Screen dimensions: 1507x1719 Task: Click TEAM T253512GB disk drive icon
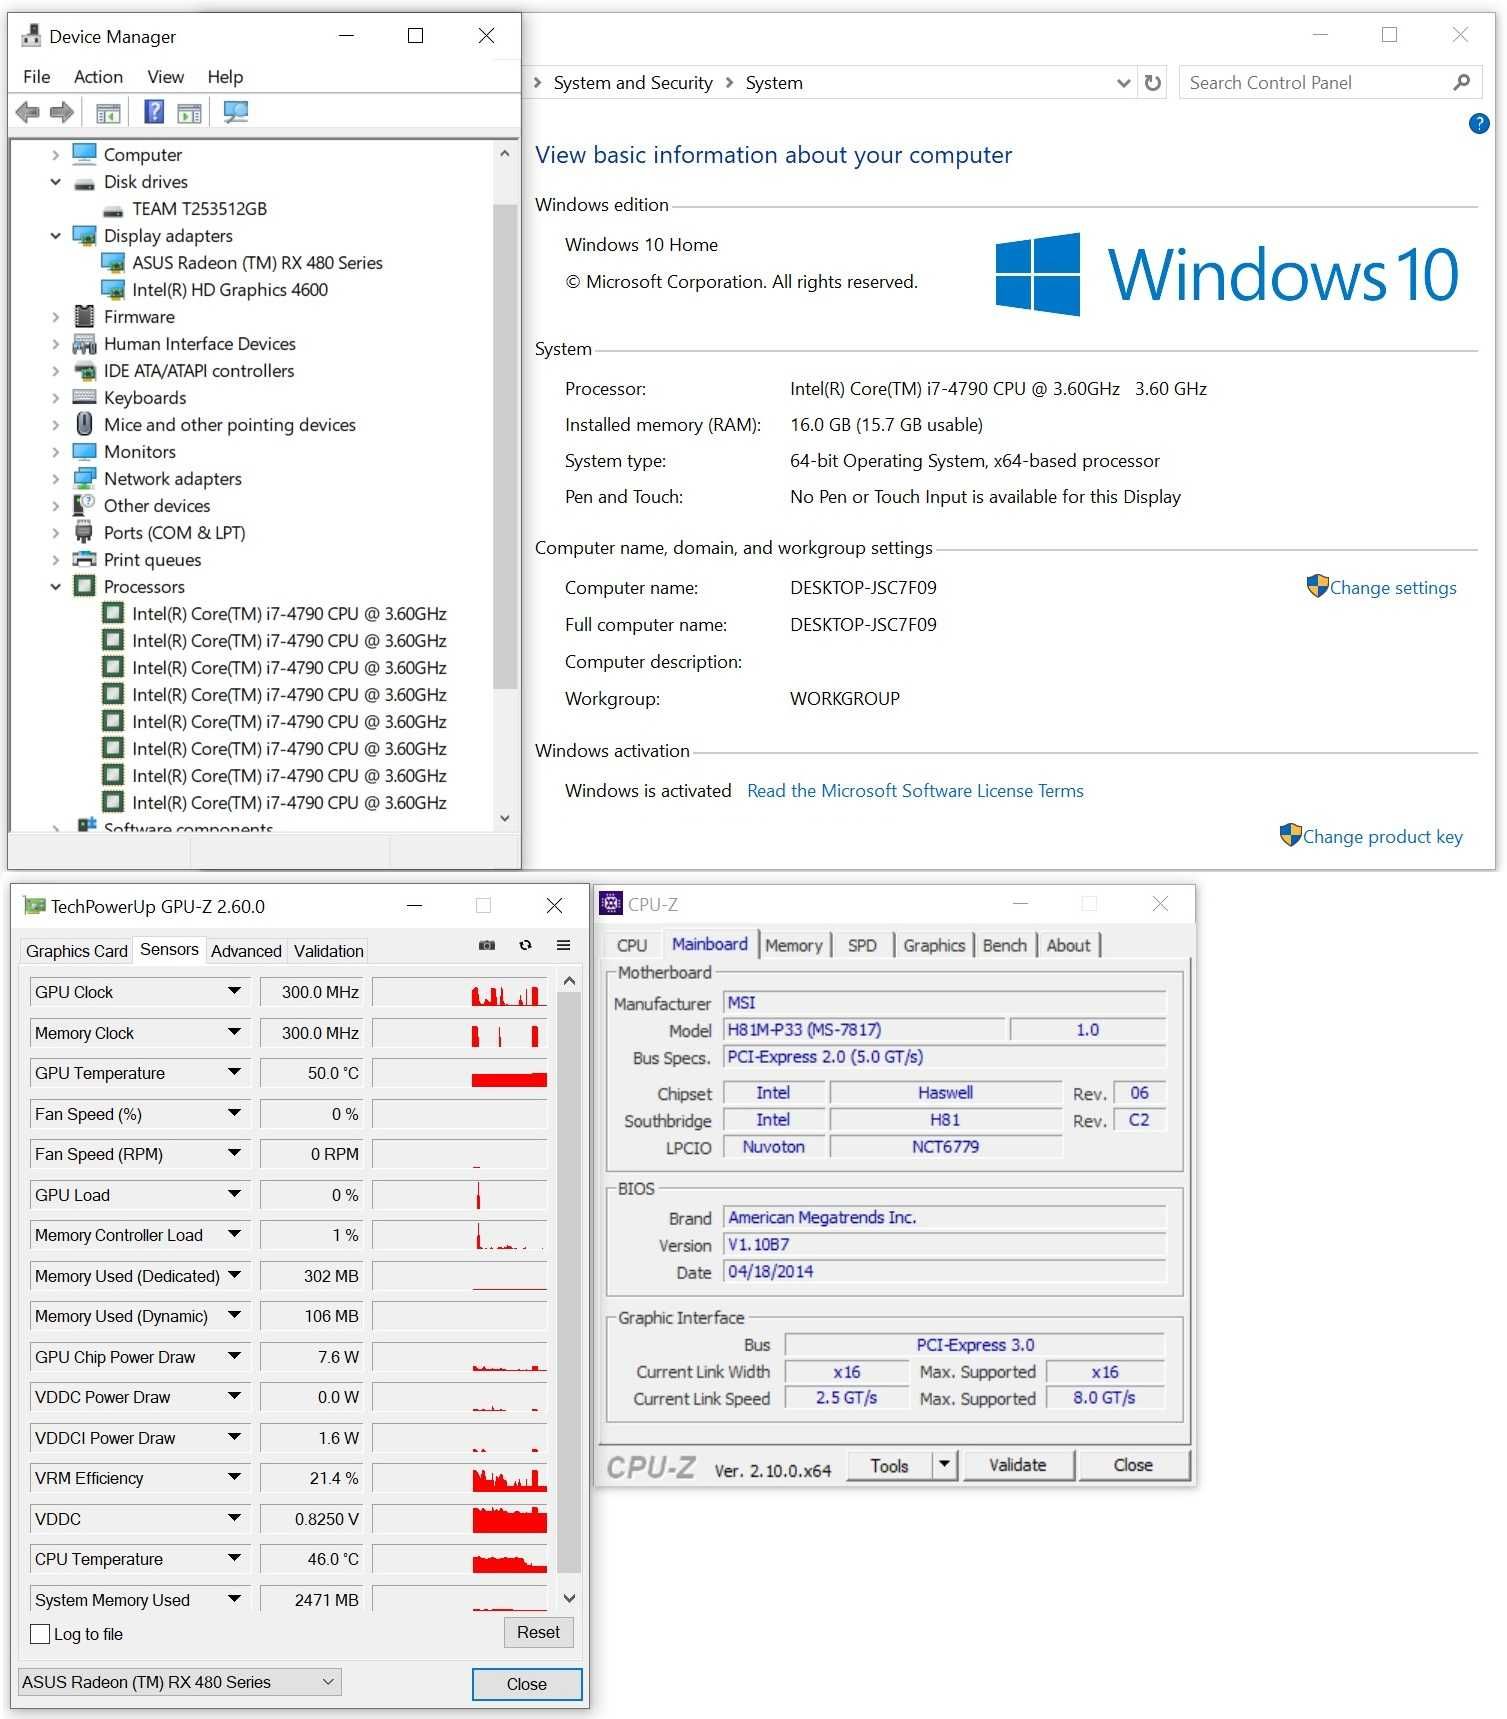click(x=113, y=209)
